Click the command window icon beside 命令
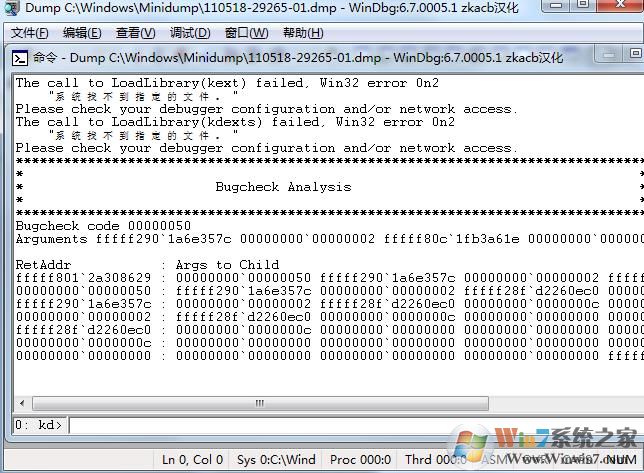Screen dimensions: 644x473 tap(20, 58)
